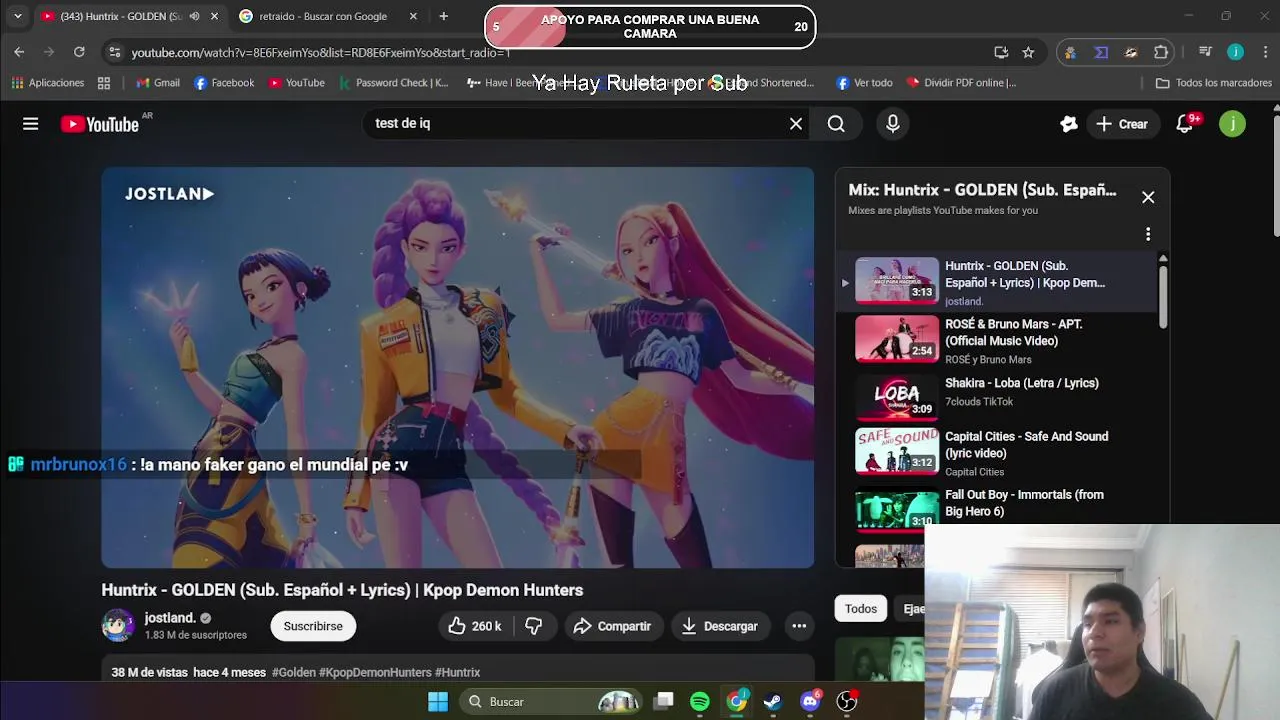Click the Crear button
This screenshot has height=720, width=1280.
(1122, 124)
